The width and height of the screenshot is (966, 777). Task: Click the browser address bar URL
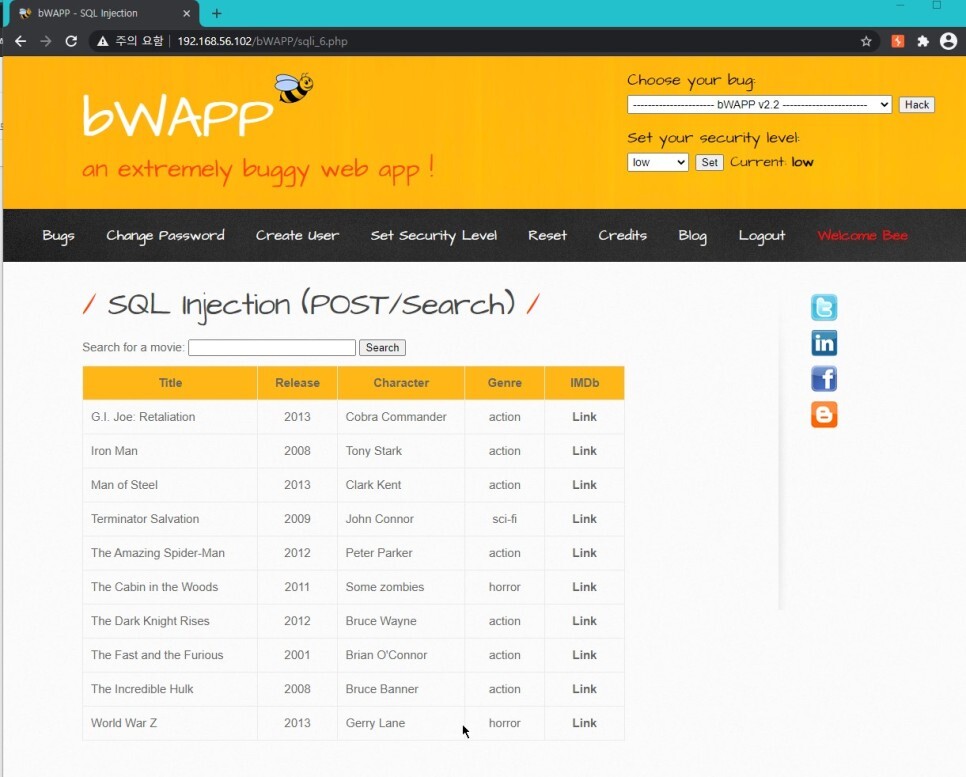pos(262,41)
